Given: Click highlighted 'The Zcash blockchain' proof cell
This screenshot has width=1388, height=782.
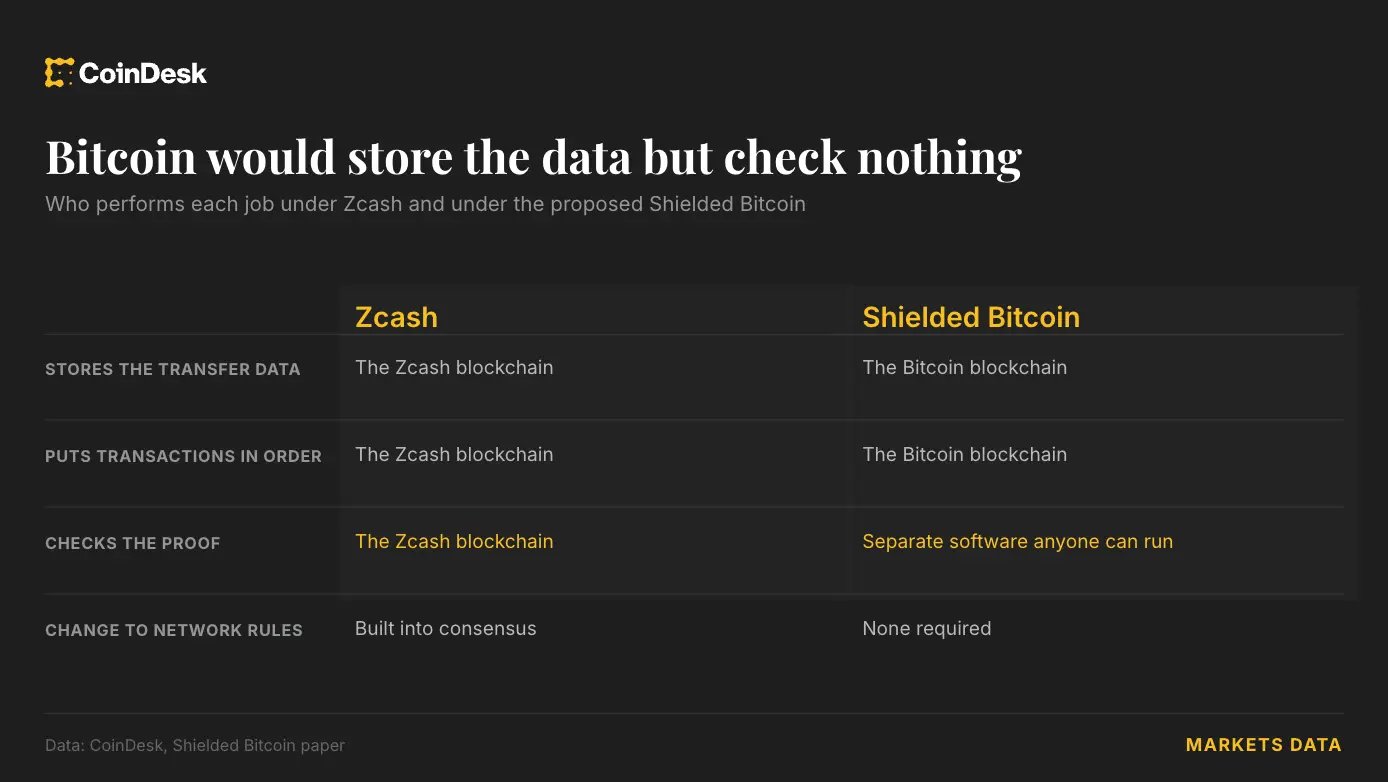Looking at the screenshot, I should tap(454, 541).
